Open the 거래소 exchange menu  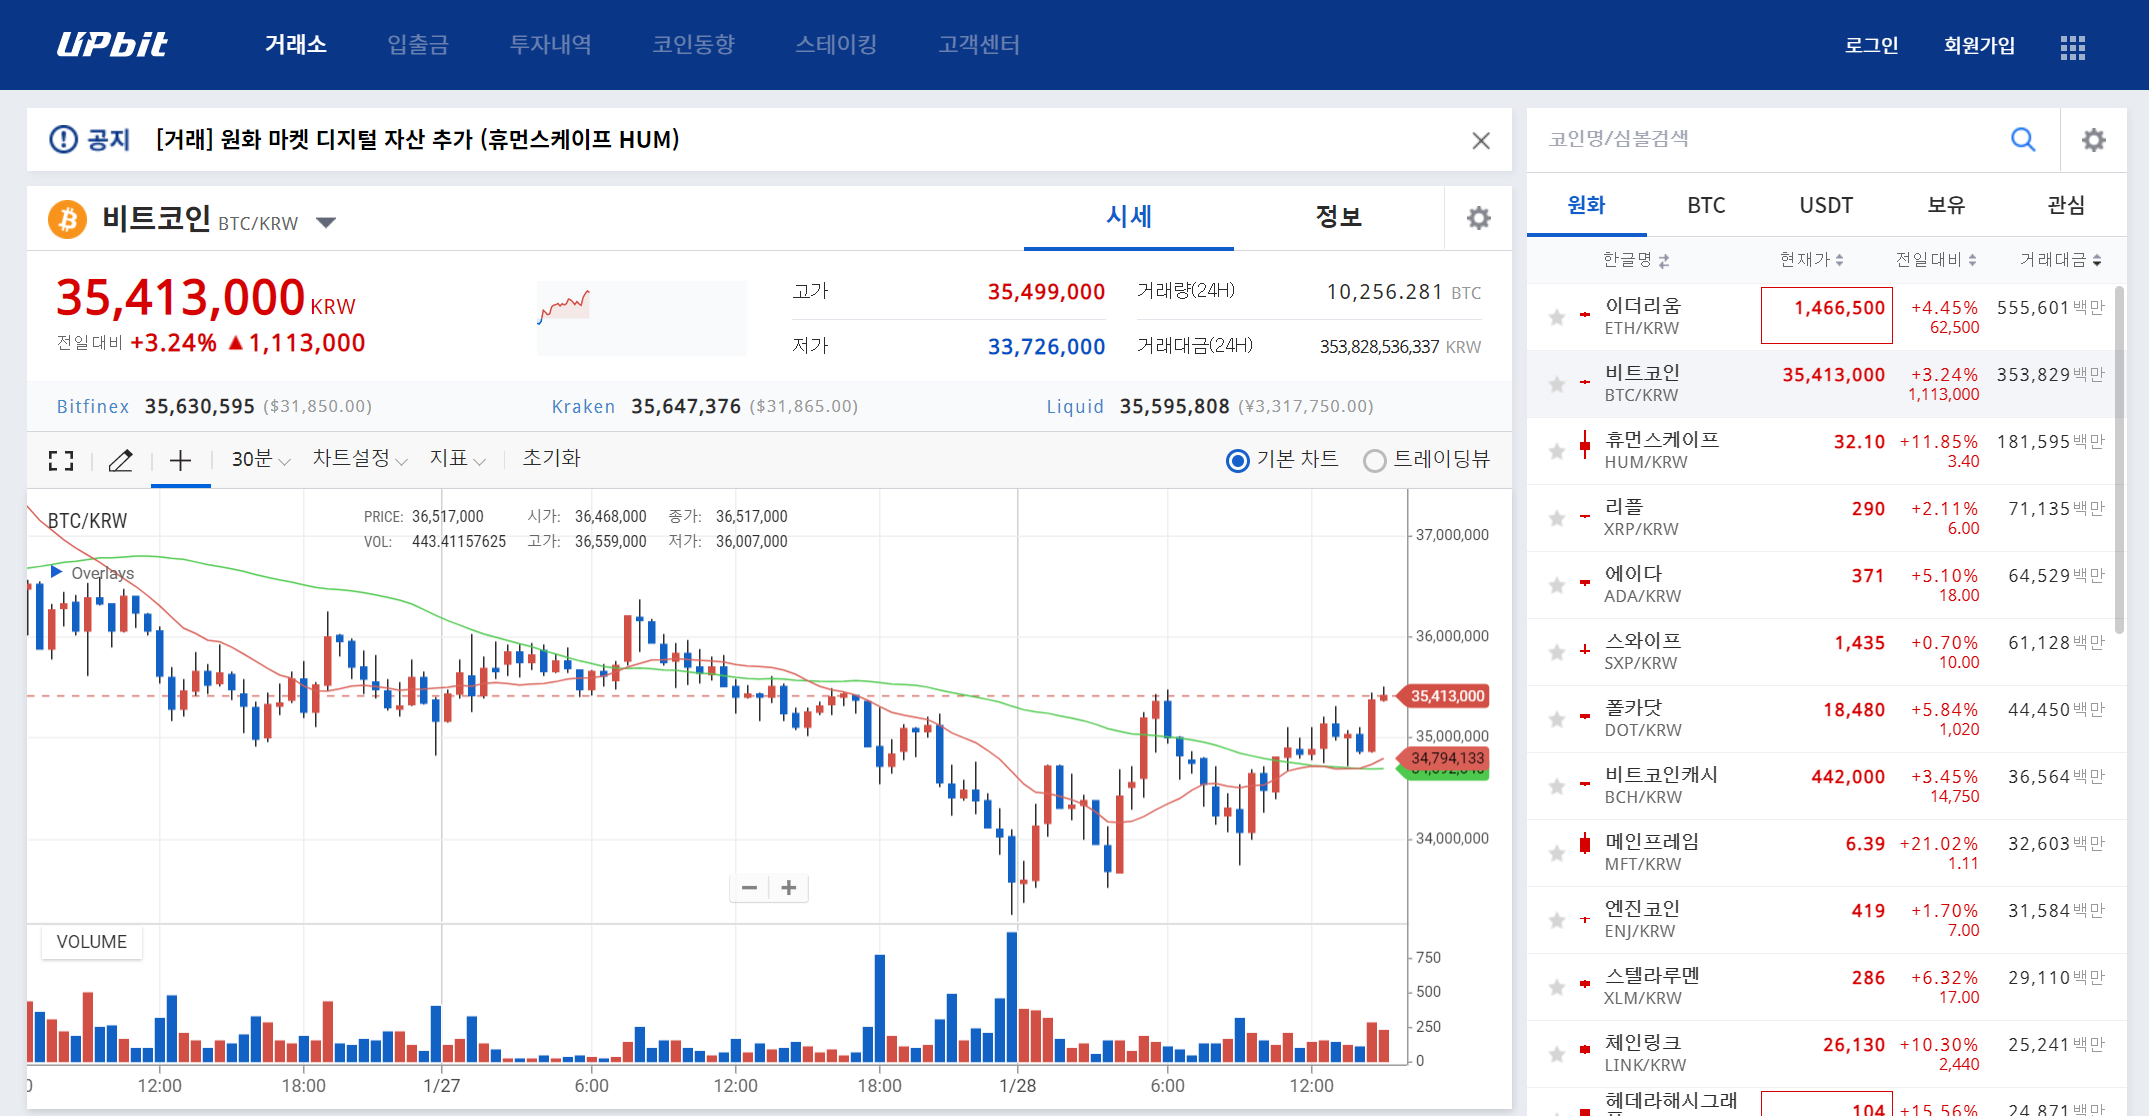296,45
